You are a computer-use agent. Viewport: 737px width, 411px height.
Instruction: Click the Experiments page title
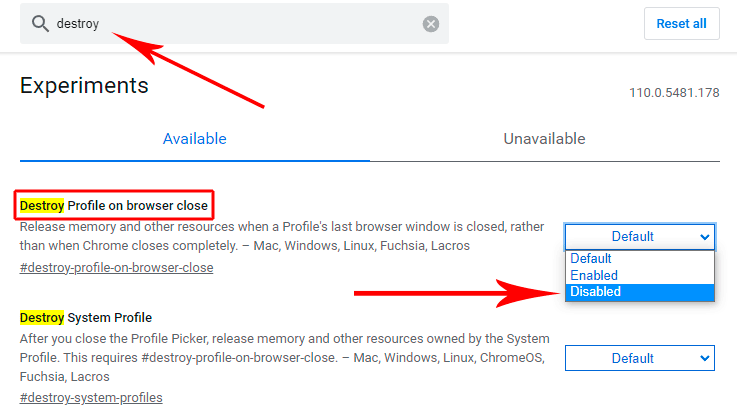84,86
